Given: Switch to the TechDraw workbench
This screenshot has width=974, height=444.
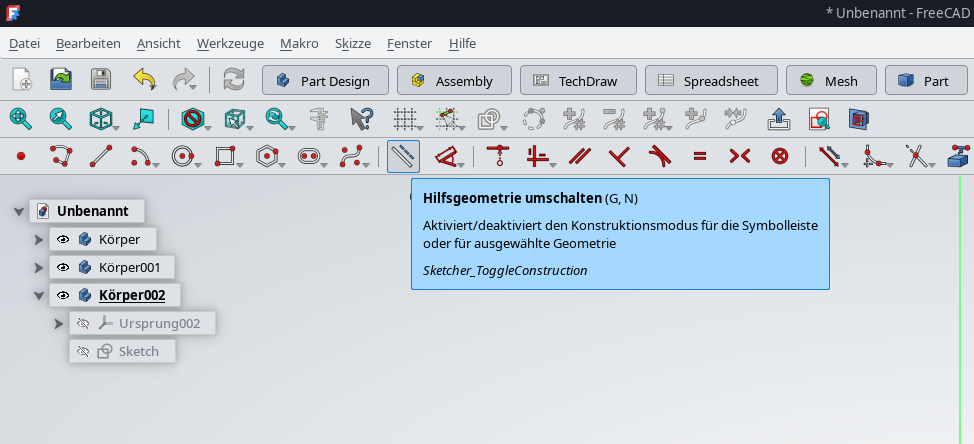Looking at the screenshot, I should 575,81.
